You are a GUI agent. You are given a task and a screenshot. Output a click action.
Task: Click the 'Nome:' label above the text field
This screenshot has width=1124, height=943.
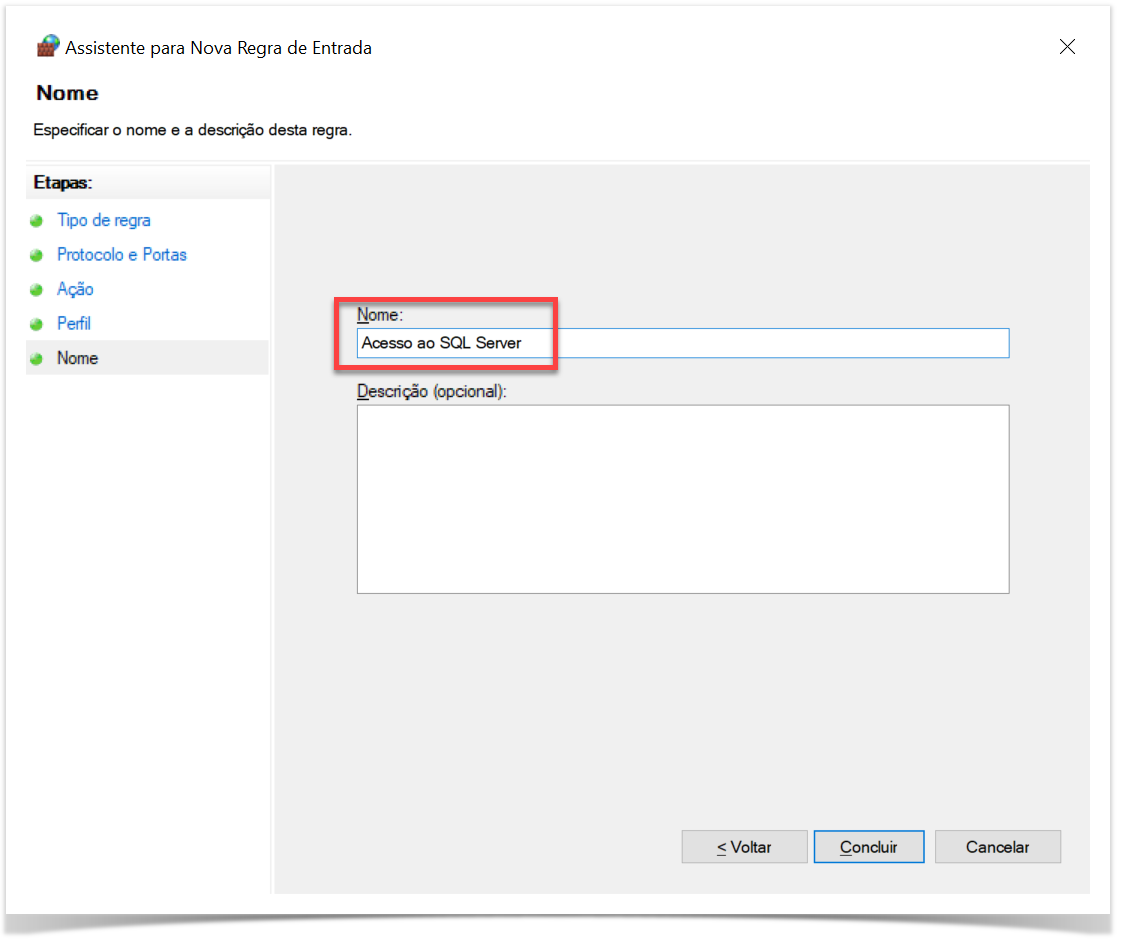coord(379,315)
